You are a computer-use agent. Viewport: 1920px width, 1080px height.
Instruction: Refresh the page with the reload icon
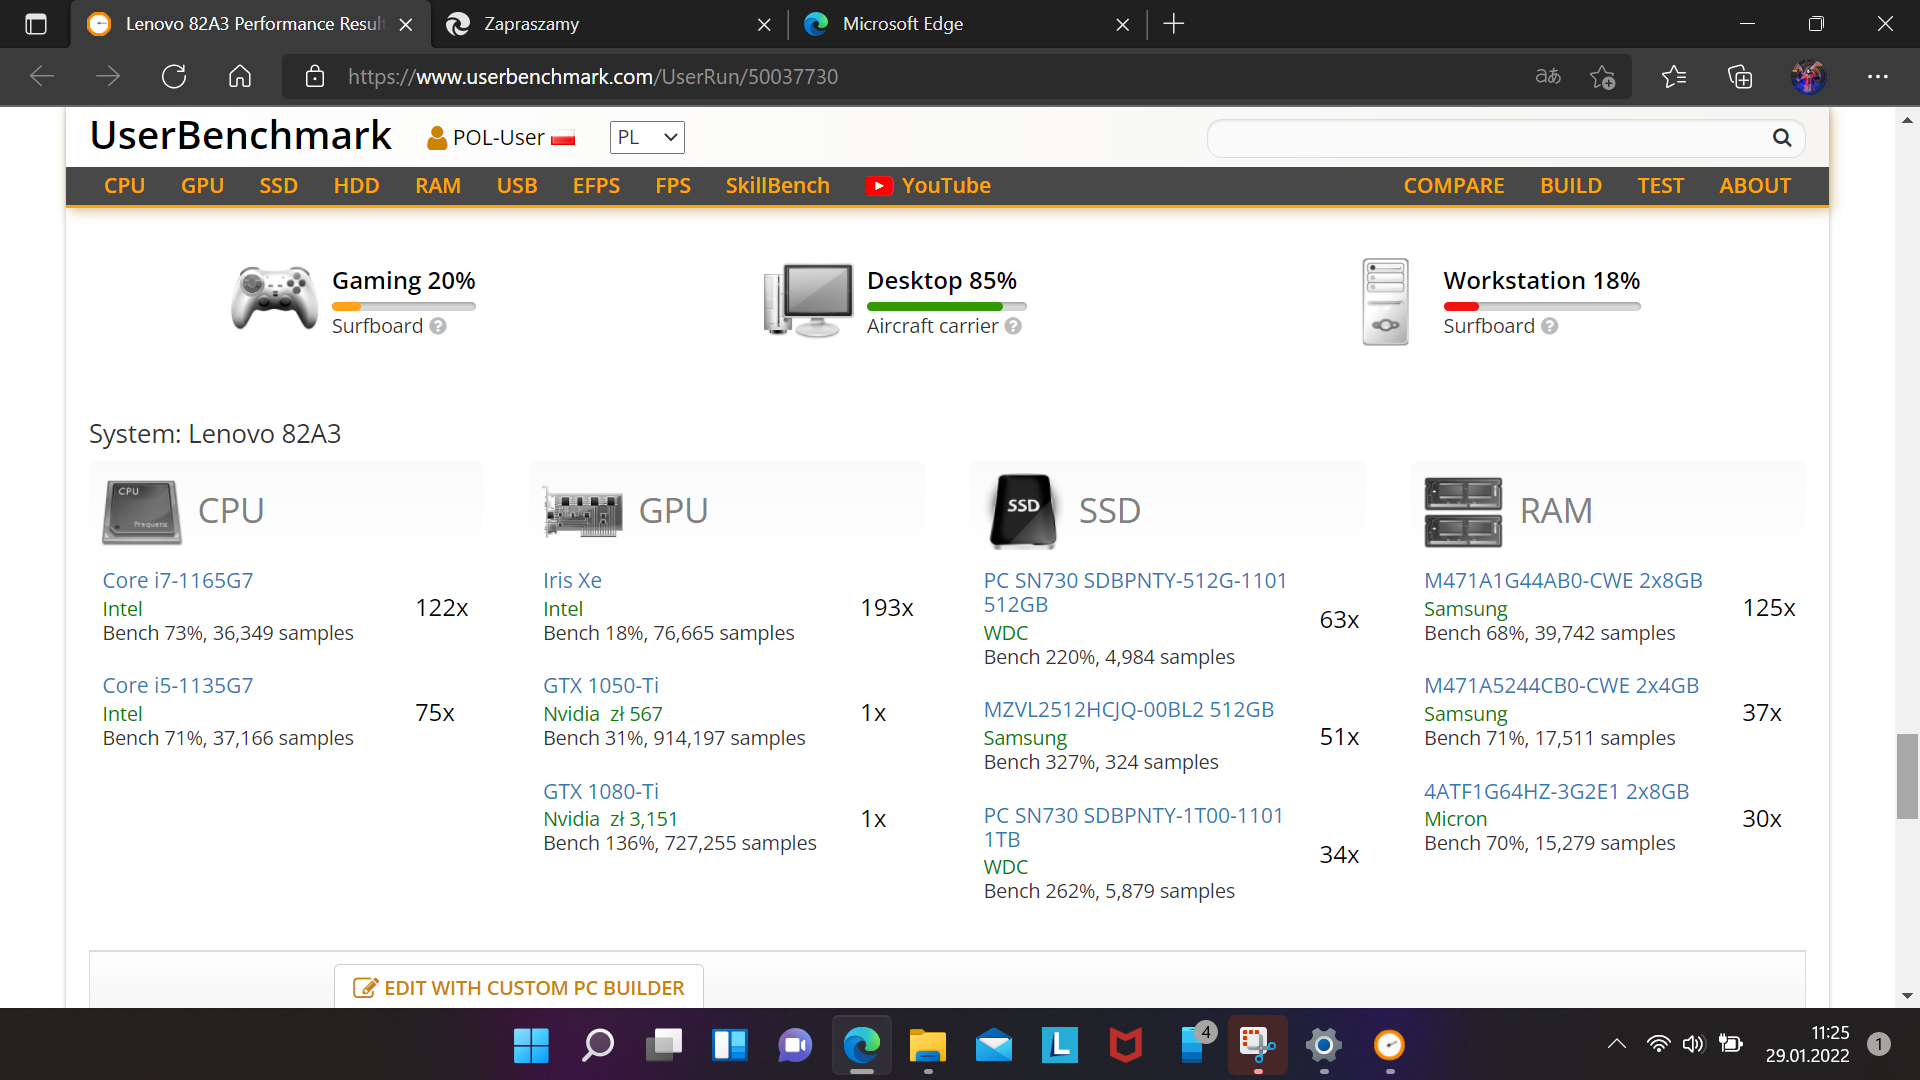(174, 77)
